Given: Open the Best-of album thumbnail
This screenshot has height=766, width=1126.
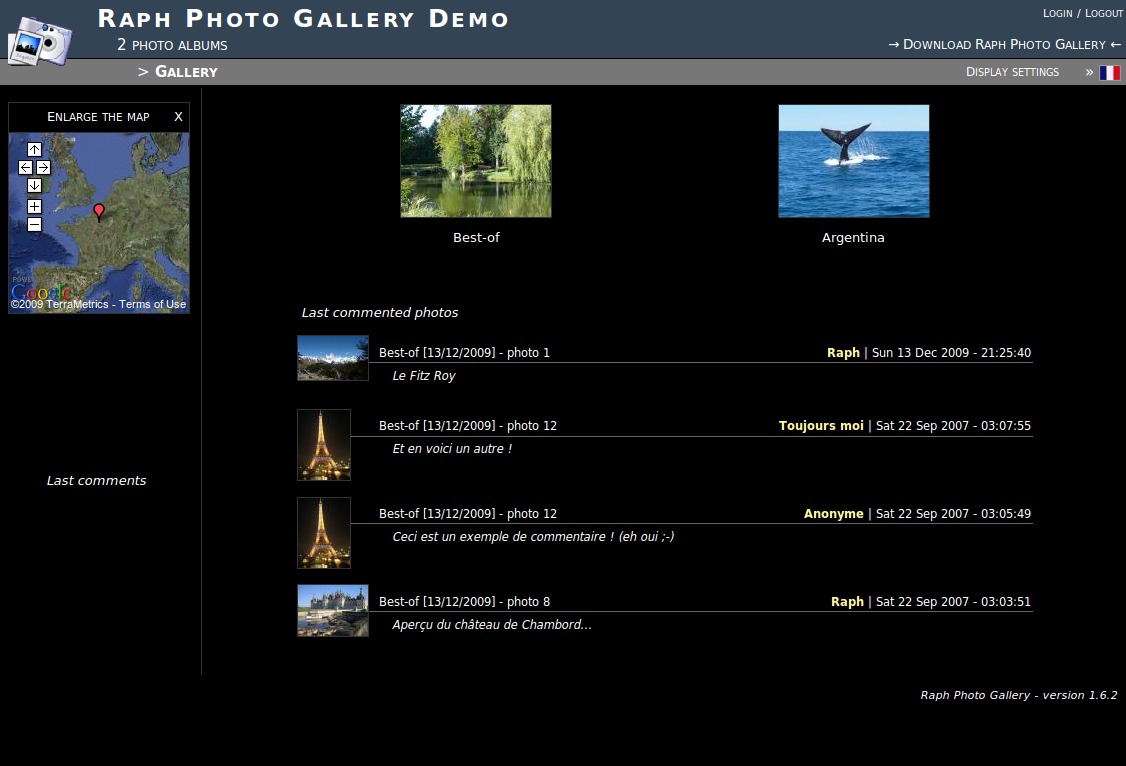Looking at the screenshot, I should (476, 161).
